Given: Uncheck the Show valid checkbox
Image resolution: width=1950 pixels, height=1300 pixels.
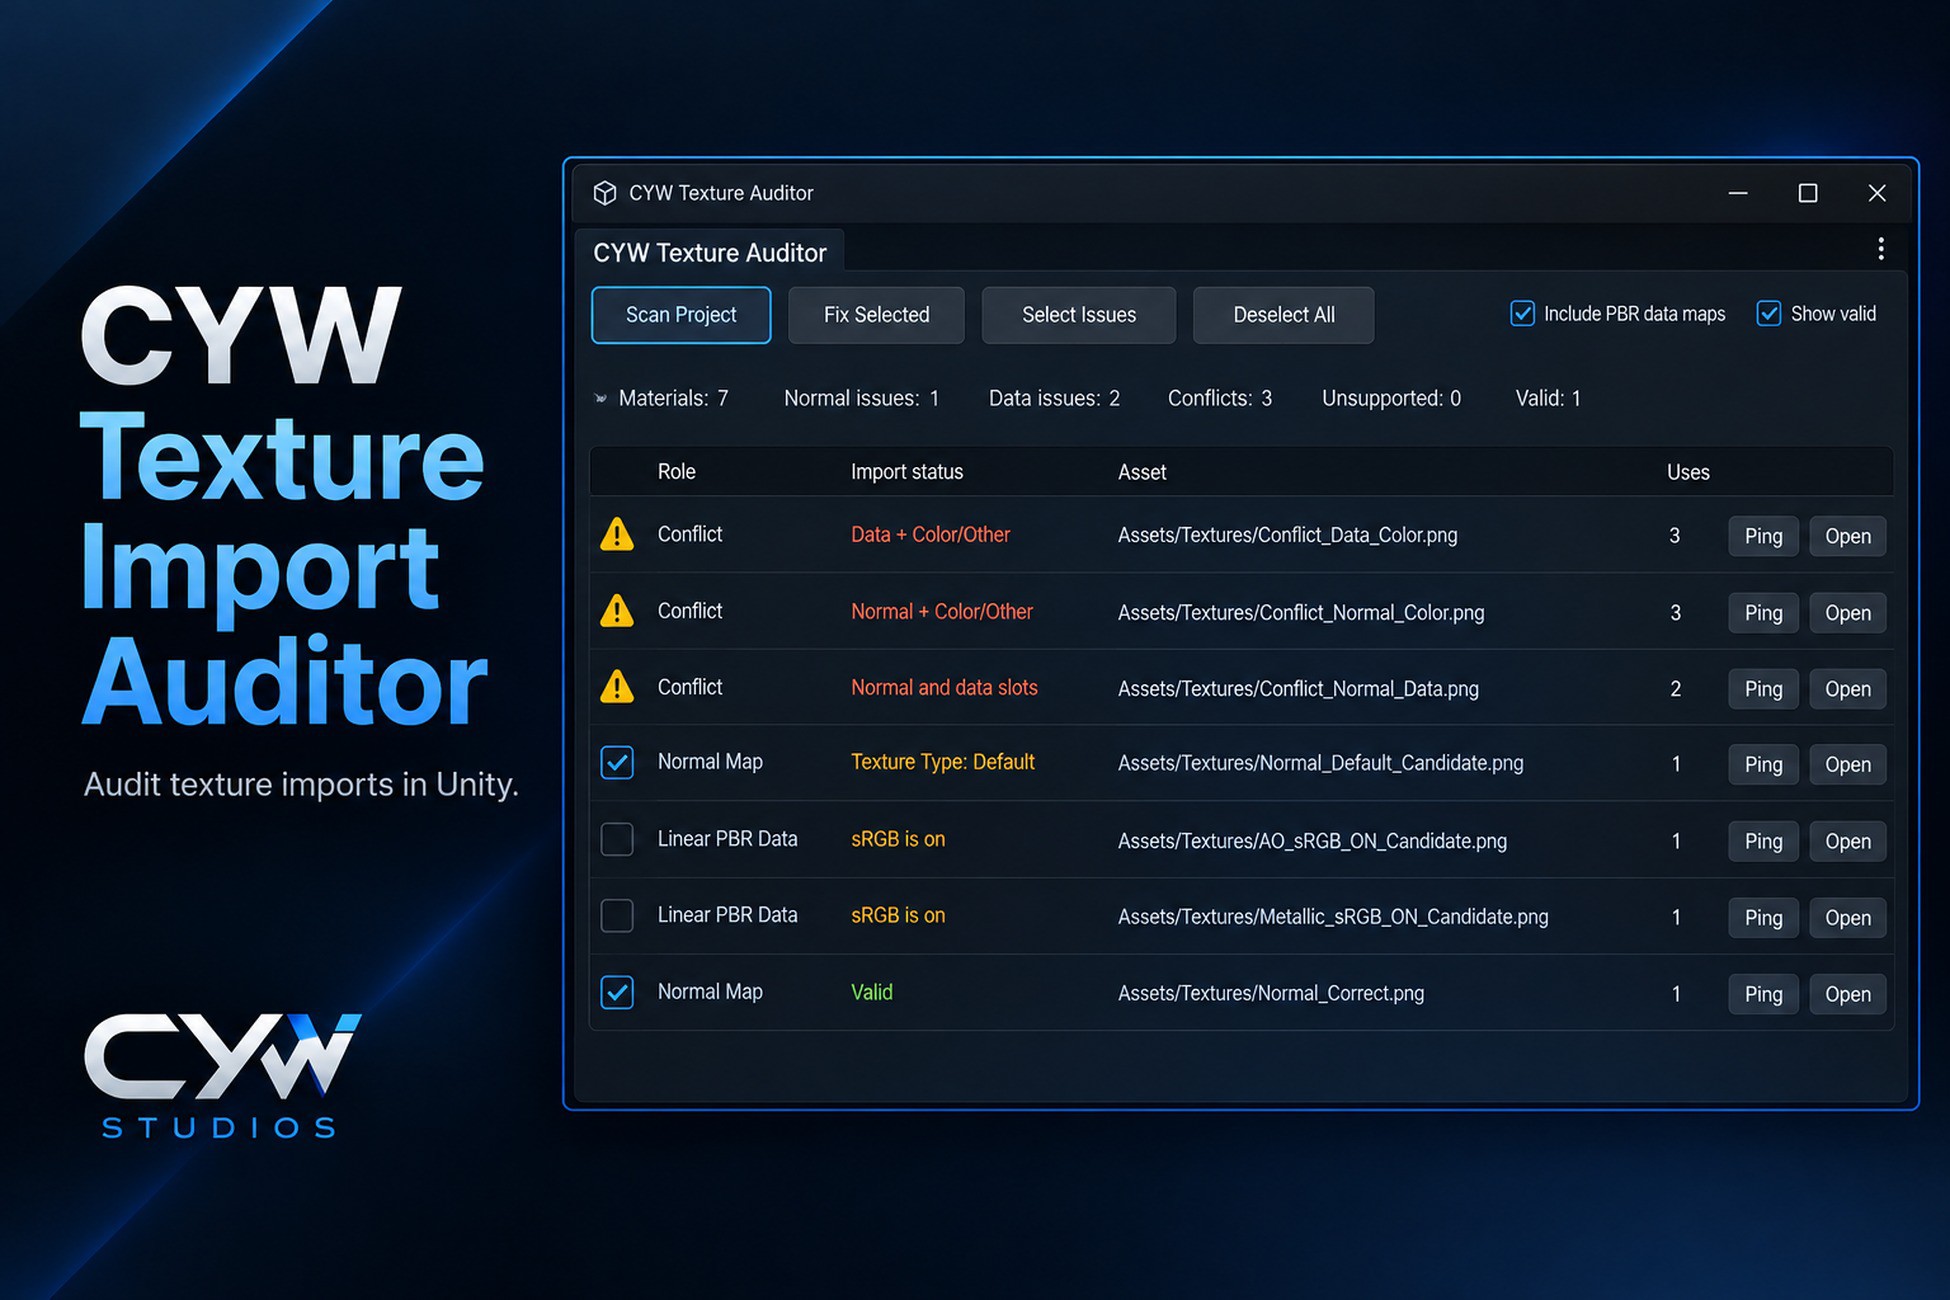Looking at the screenshot, I should click(x=1769, y=314).
